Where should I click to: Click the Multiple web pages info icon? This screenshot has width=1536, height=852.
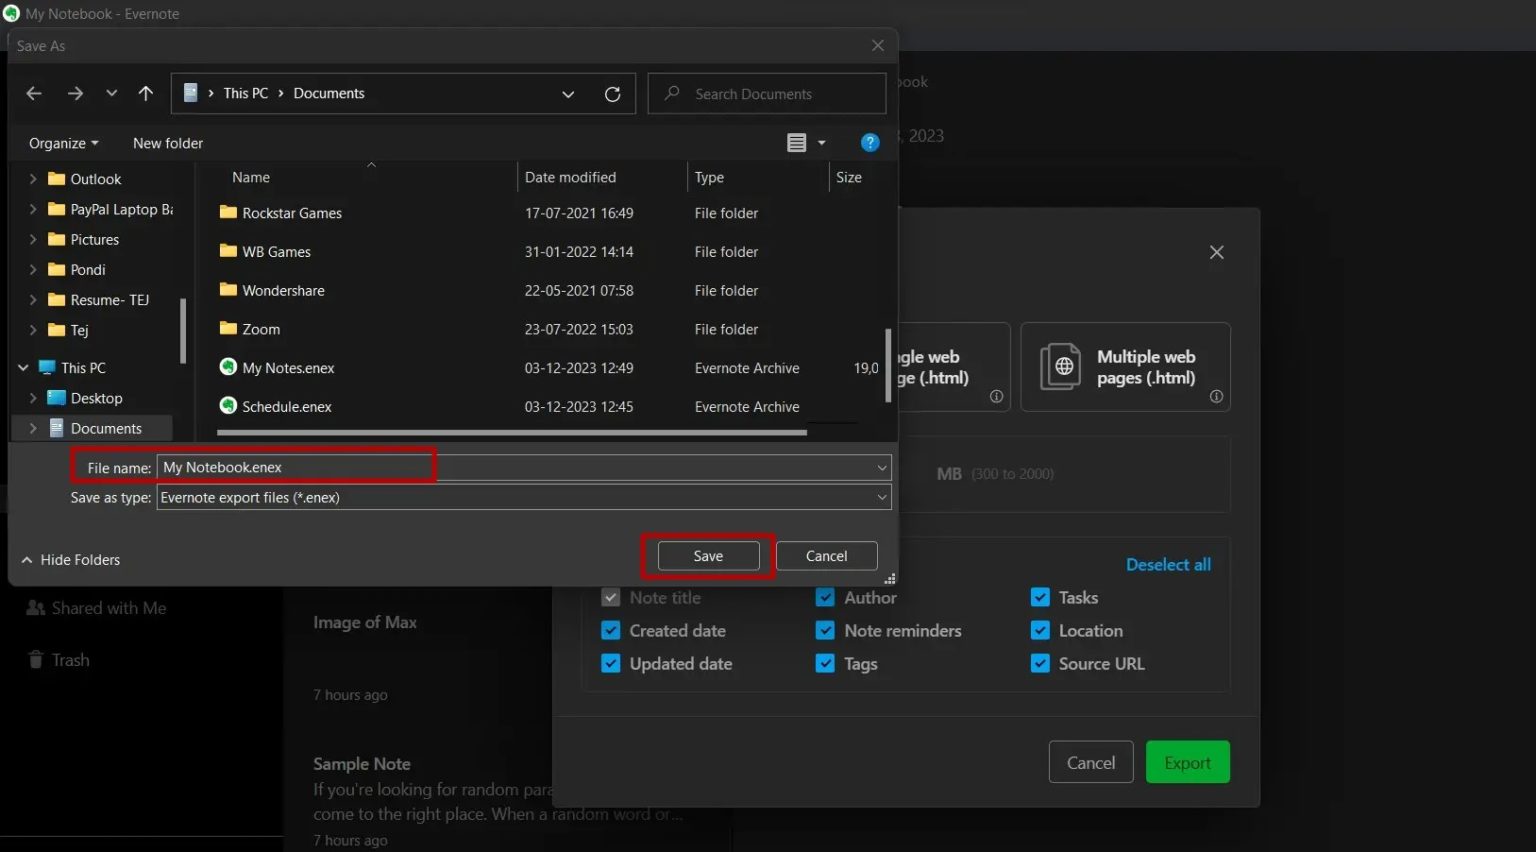click(1216, 396)
